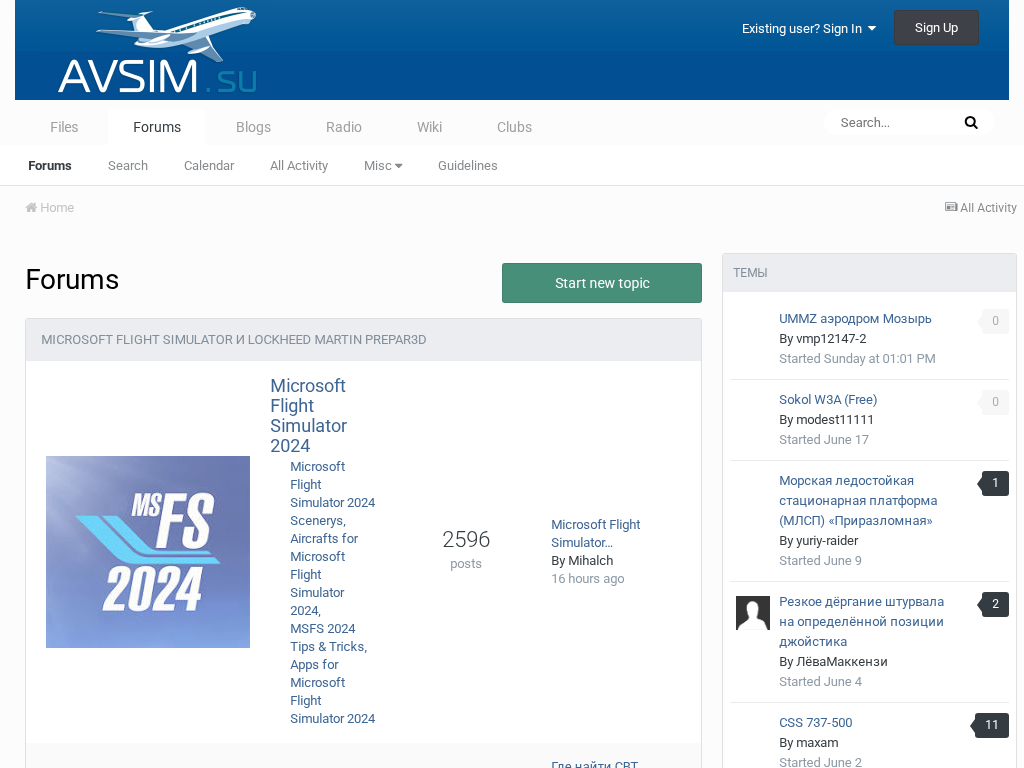Open the Blogs tab
1024x768 pixels.
point(253,127)
